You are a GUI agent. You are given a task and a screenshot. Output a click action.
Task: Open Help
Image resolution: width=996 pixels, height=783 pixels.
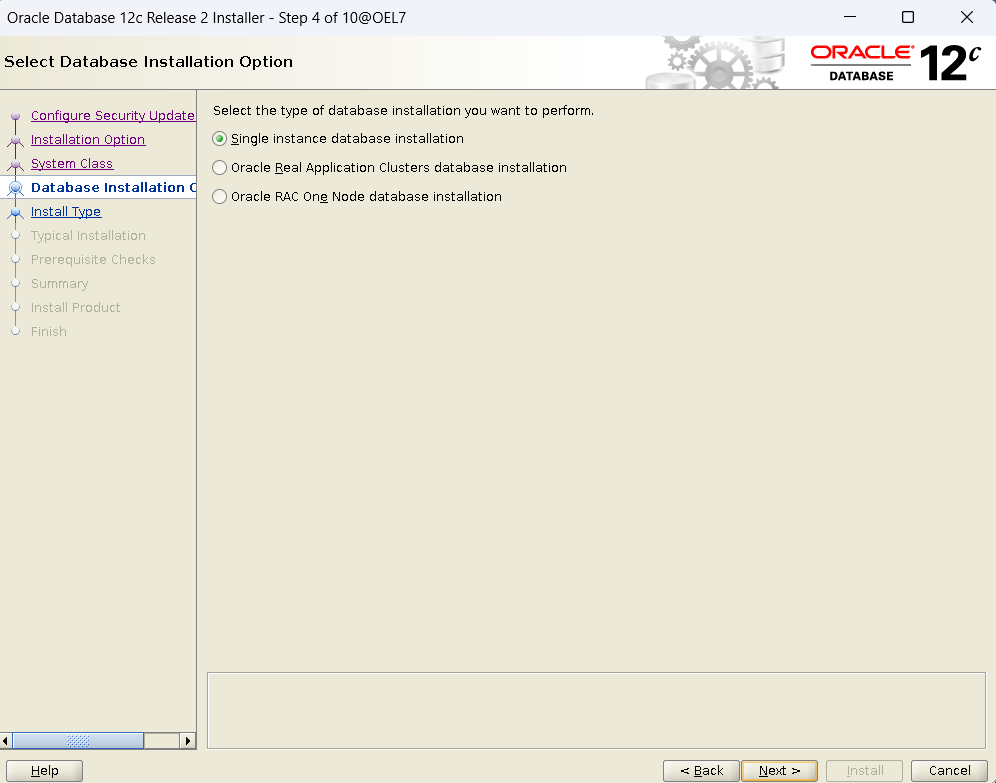coord(44,770)
